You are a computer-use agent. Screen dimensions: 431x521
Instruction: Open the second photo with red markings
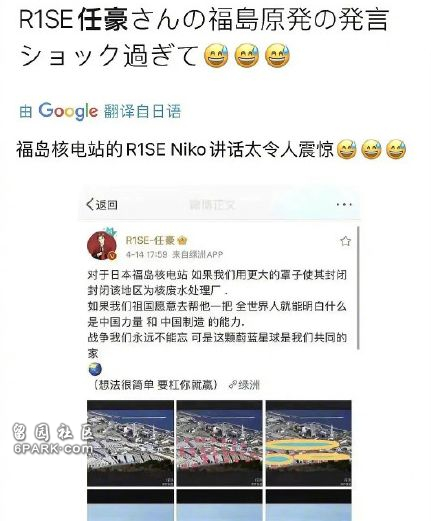(219, 443)
